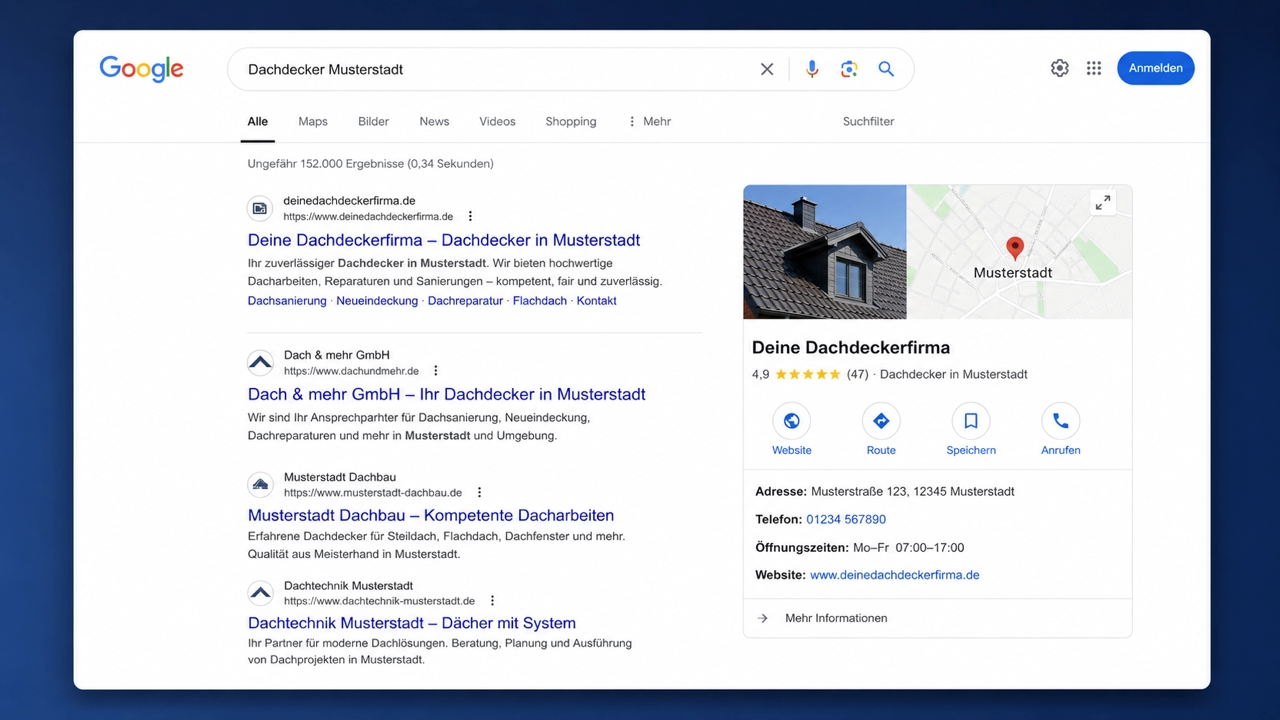Open 'Dach & mehr GmbH – Ihr Dachdecker' result

pos(447,394)
